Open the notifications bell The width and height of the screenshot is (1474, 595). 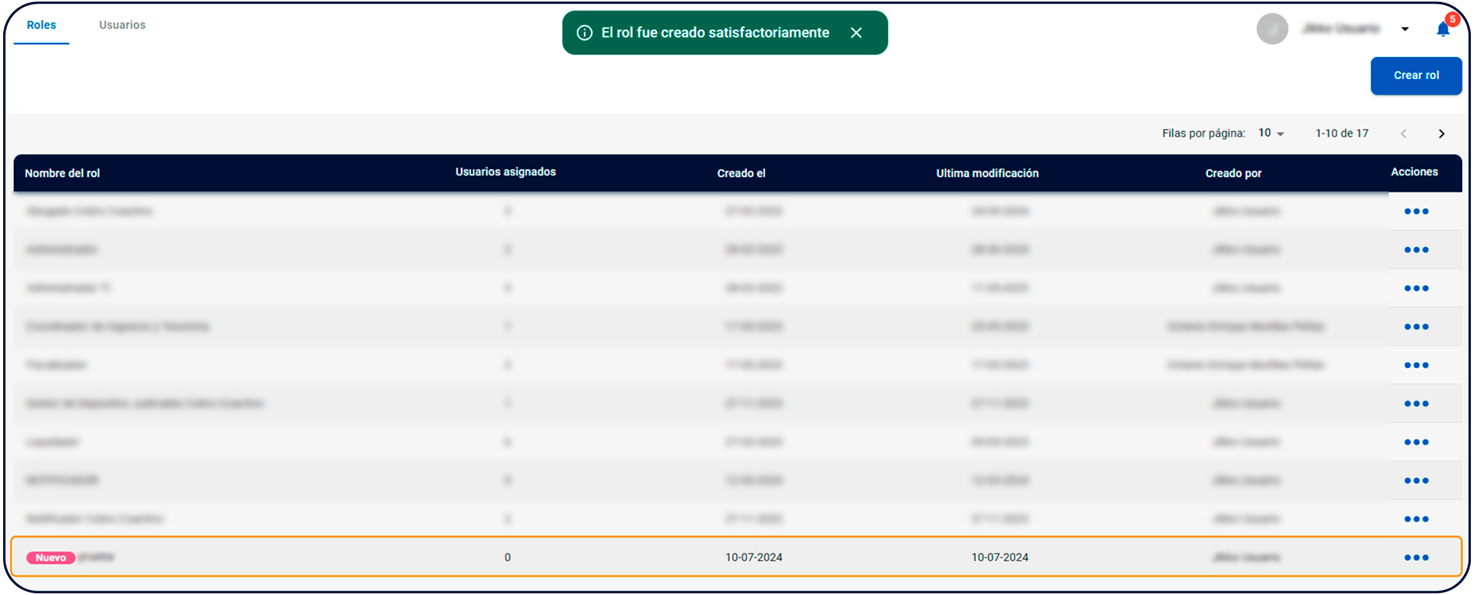coord(1443,29)
